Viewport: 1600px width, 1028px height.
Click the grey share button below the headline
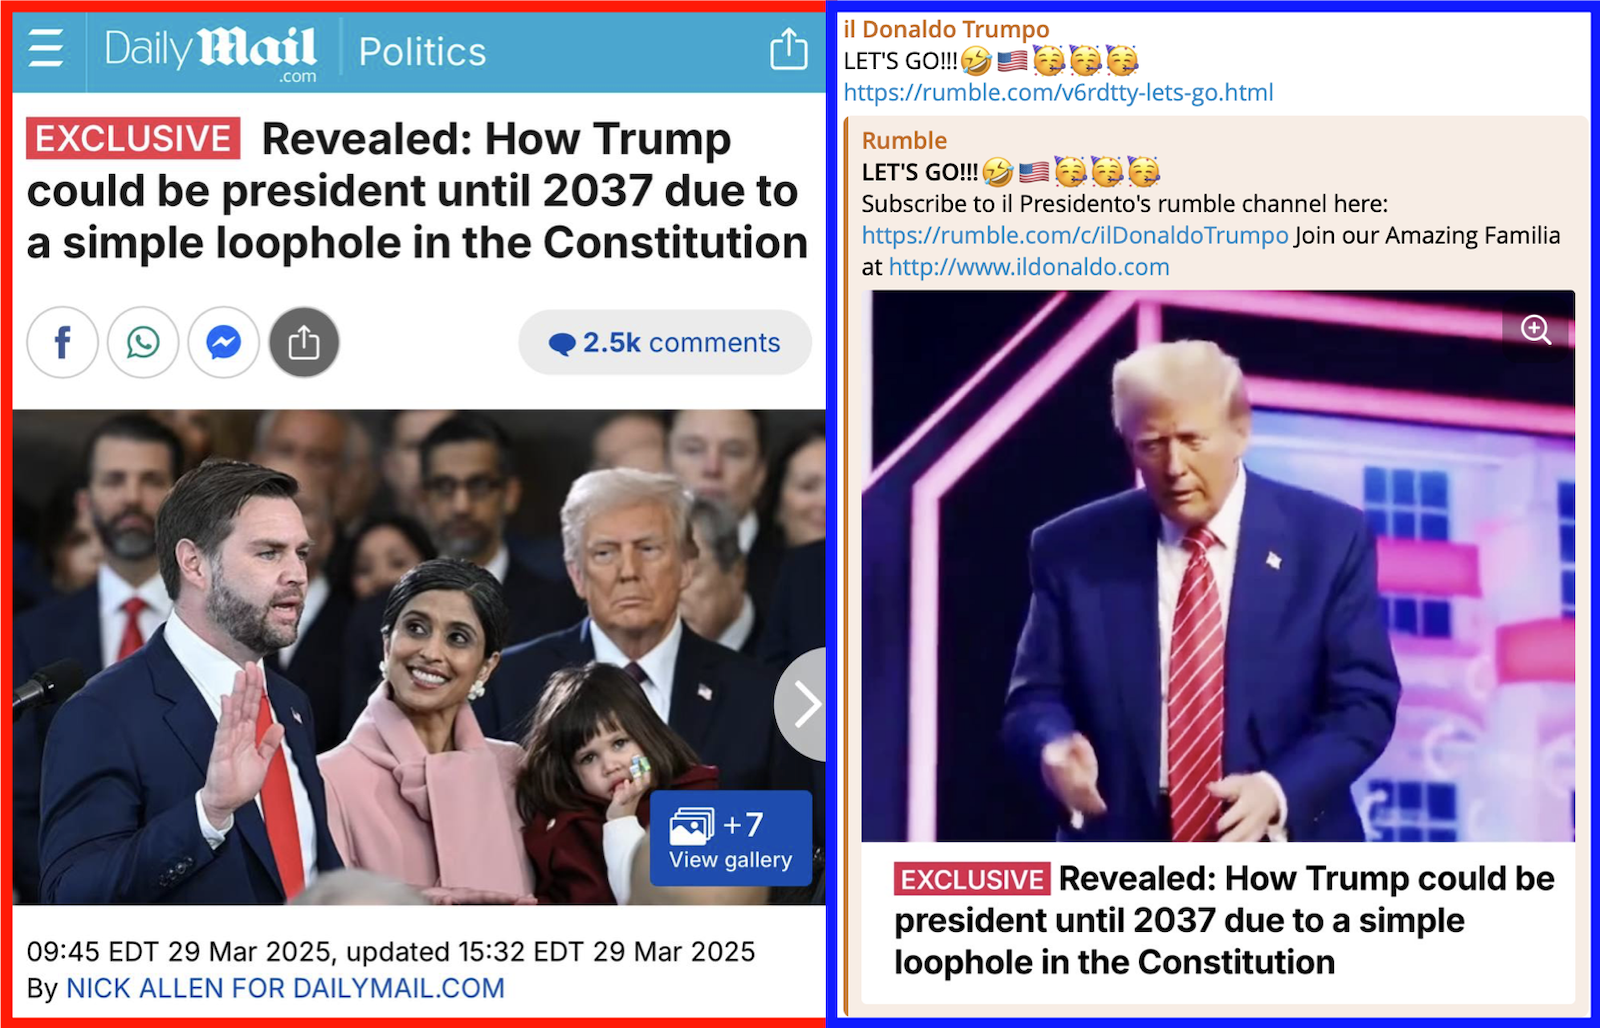pyautogui.click(x=304, y=342)
